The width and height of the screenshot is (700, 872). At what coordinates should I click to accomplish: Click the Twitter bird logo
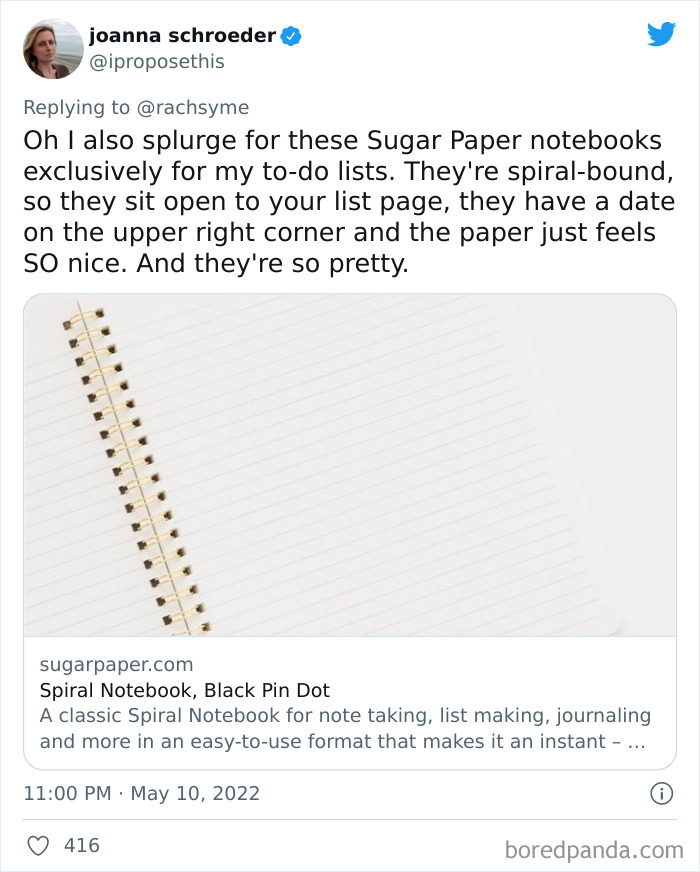[x=661, y=35]
